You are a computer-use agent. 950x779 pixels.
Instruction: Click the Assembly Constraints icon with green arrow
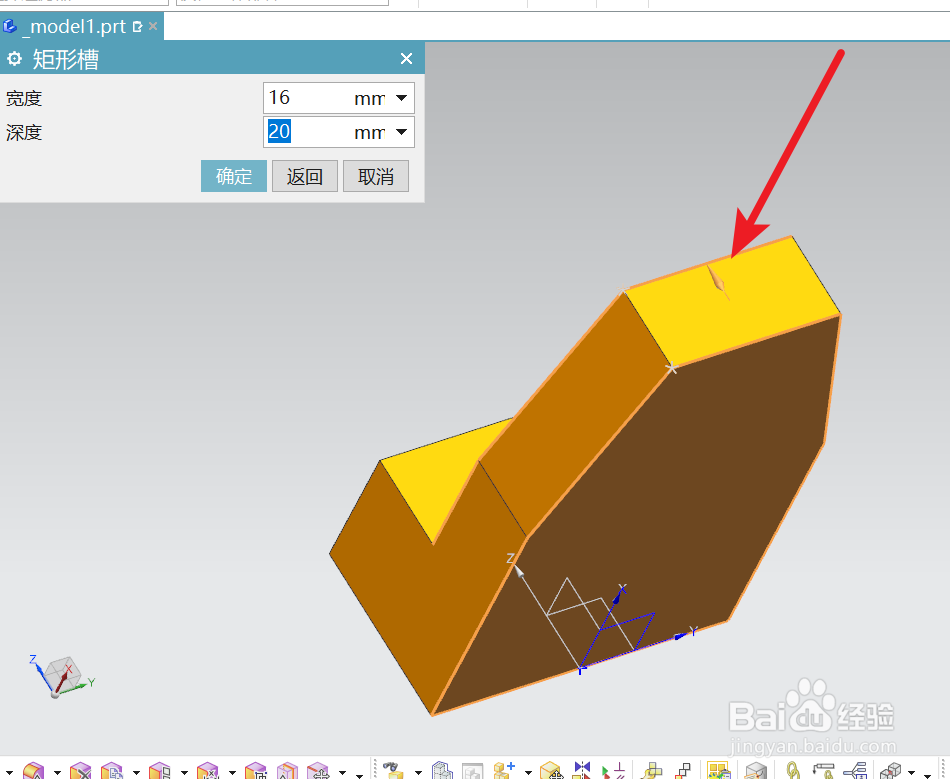613,771
